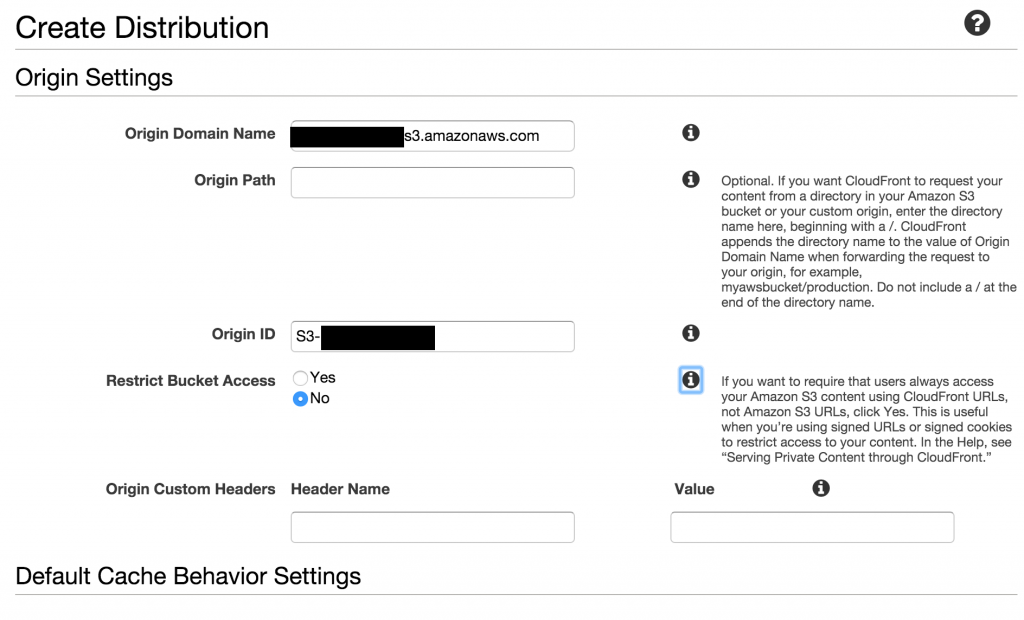Image resolution: width=1024 pixels, height=620 pixels.
Task: Click the Origin Path label
Action: (234, 180)
